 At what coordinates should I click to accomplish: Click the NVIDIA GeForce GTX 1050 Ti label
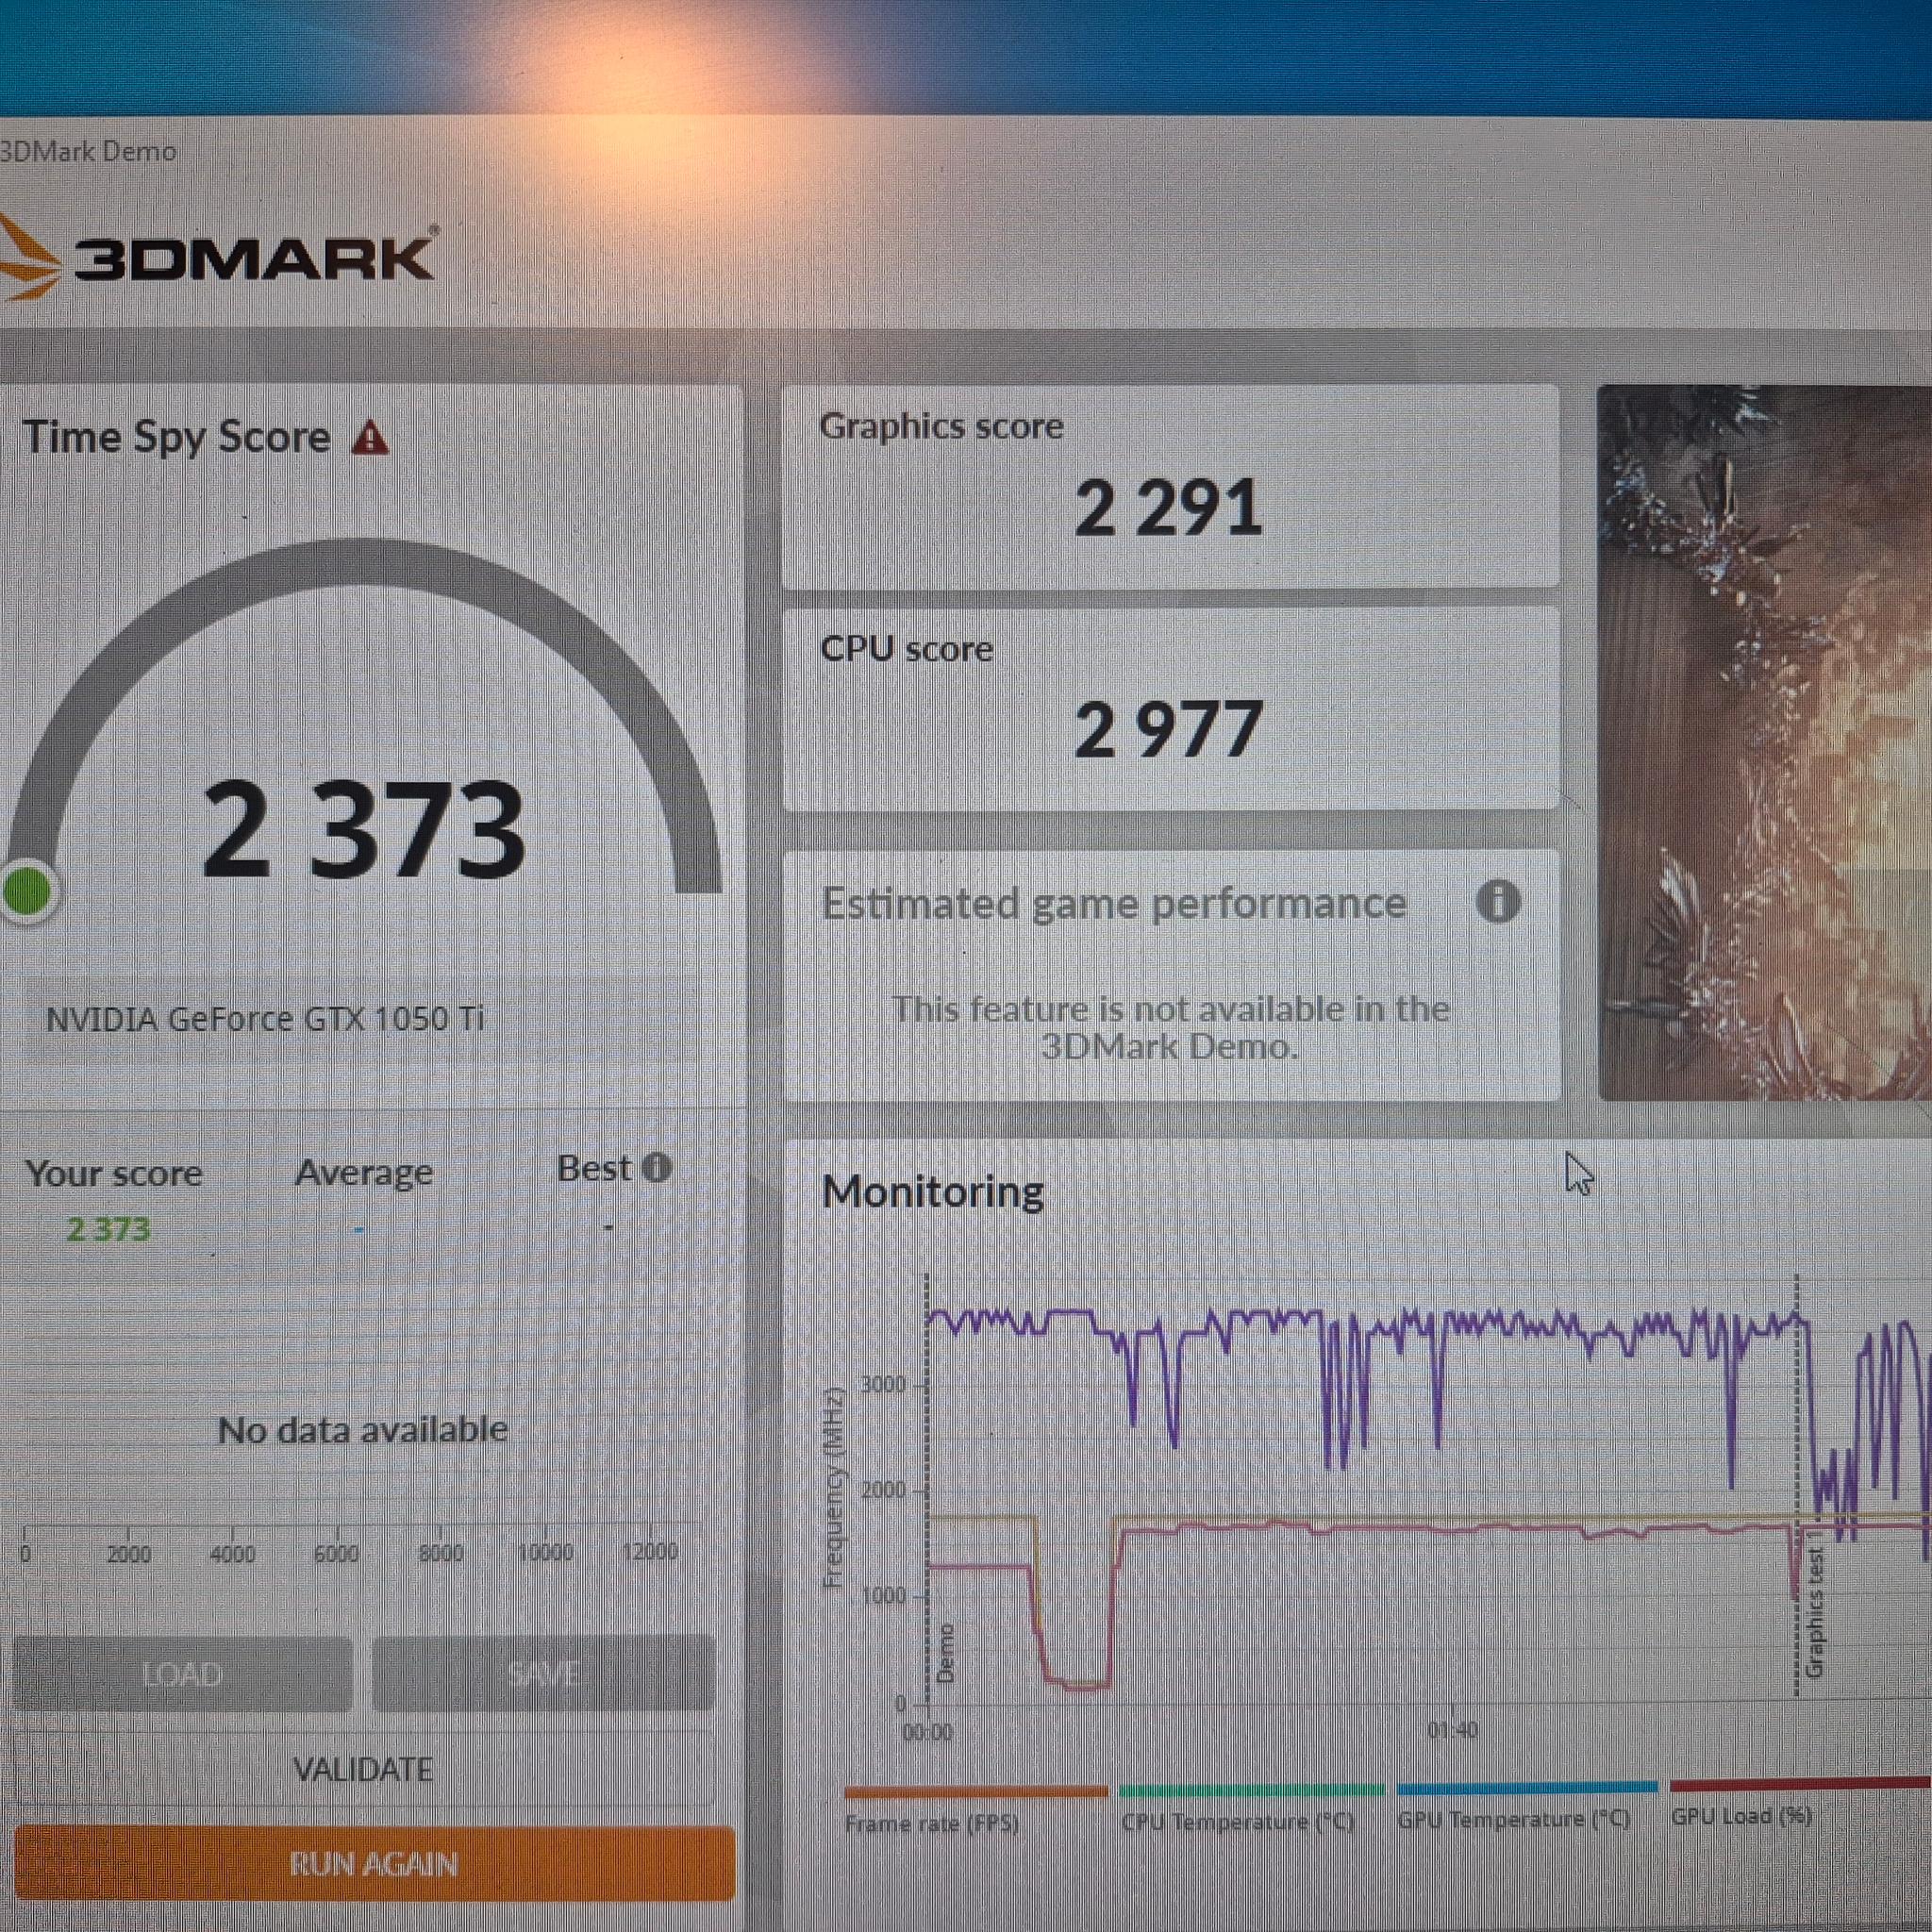pos(265,1018)
